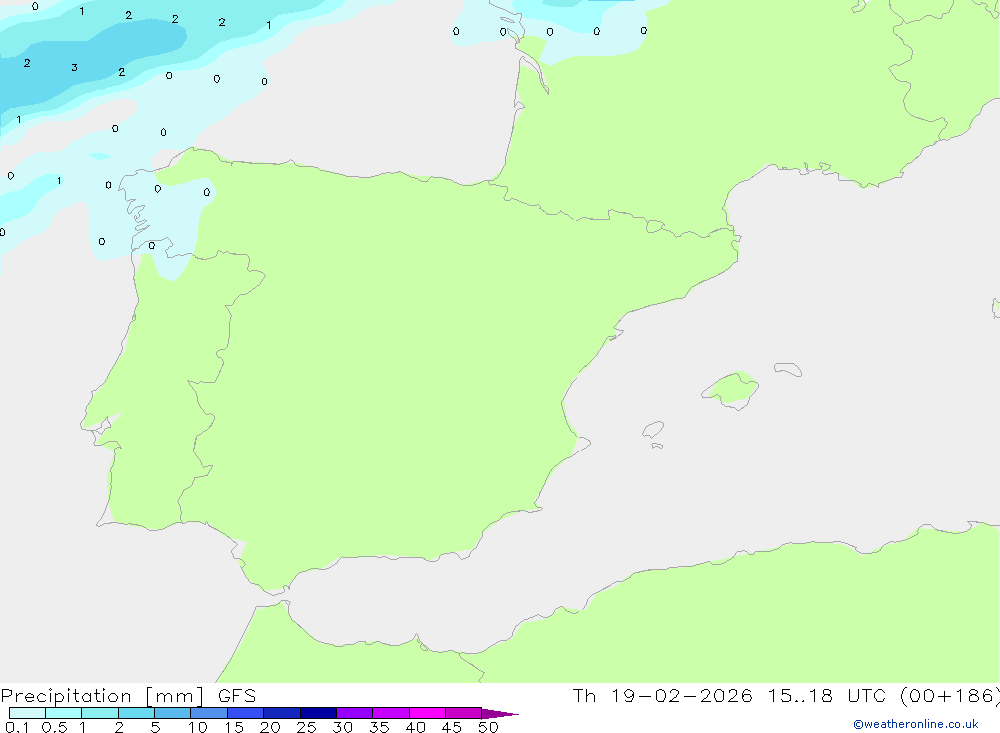The image size is (1000, 733).
Task: Click the '25' legend scale label
Action: coord(307,727)
